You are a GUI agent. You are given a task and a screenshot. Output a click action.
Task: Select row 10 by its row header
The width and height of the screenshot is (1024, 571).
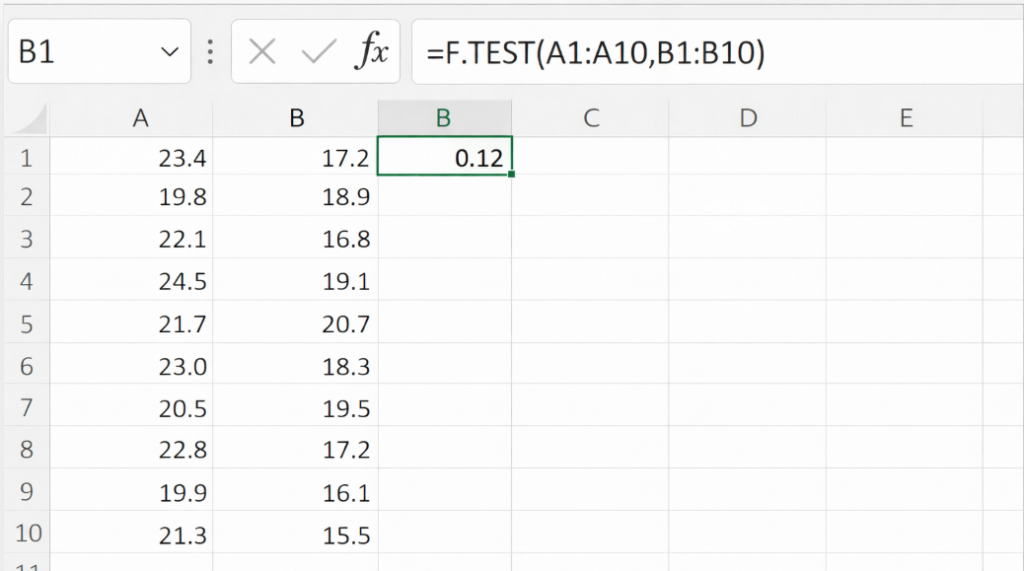point(26,536)
